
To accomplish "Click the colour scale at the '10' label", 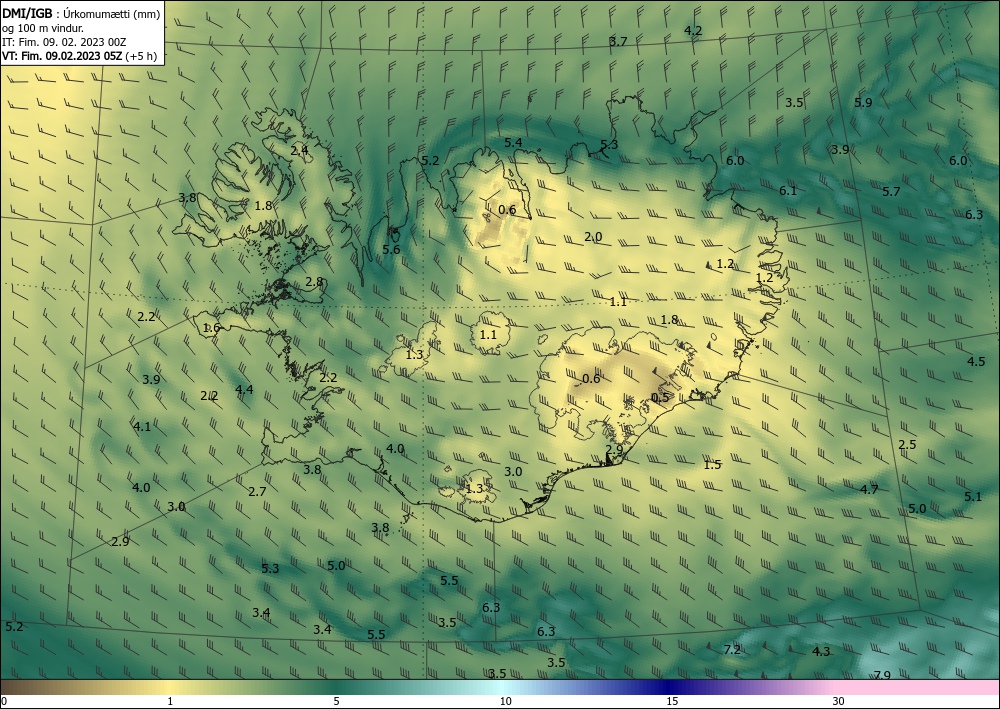I will click(x=505, y=701).
